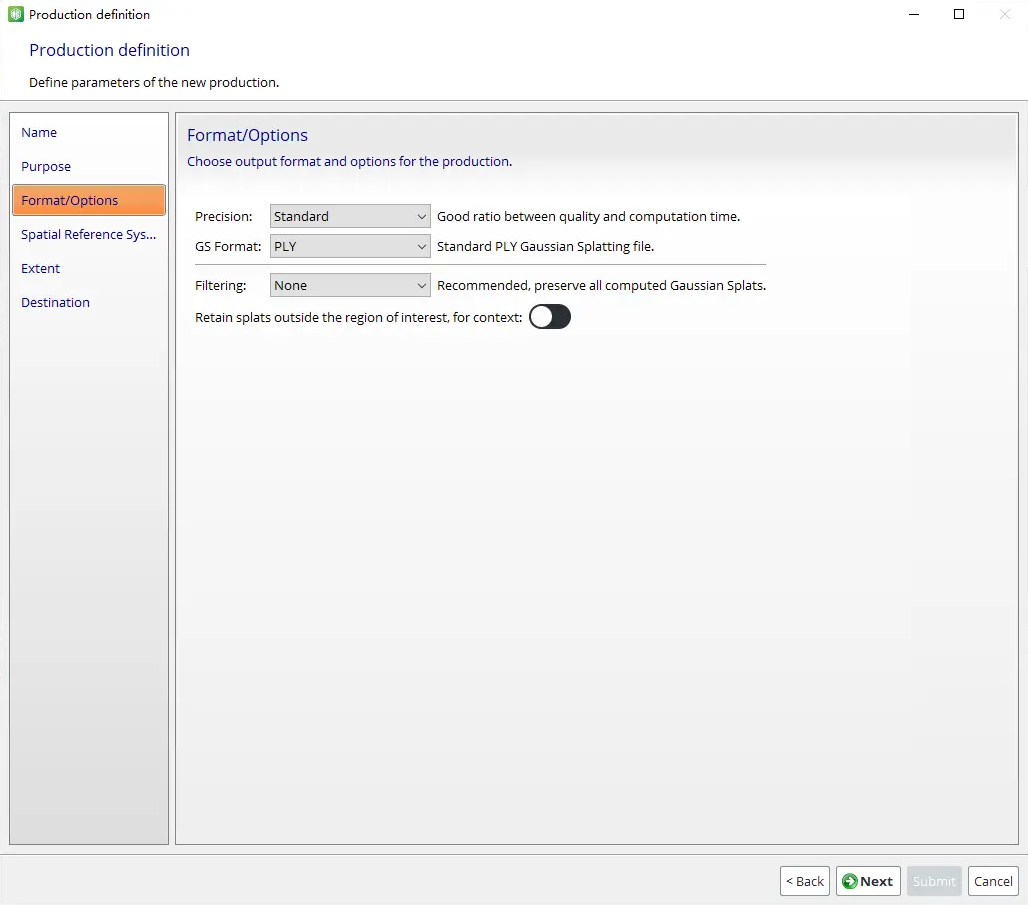Screen dimensions: 1028x905
Task: Click the Production definition app icon in title bar
Action: 16,14
